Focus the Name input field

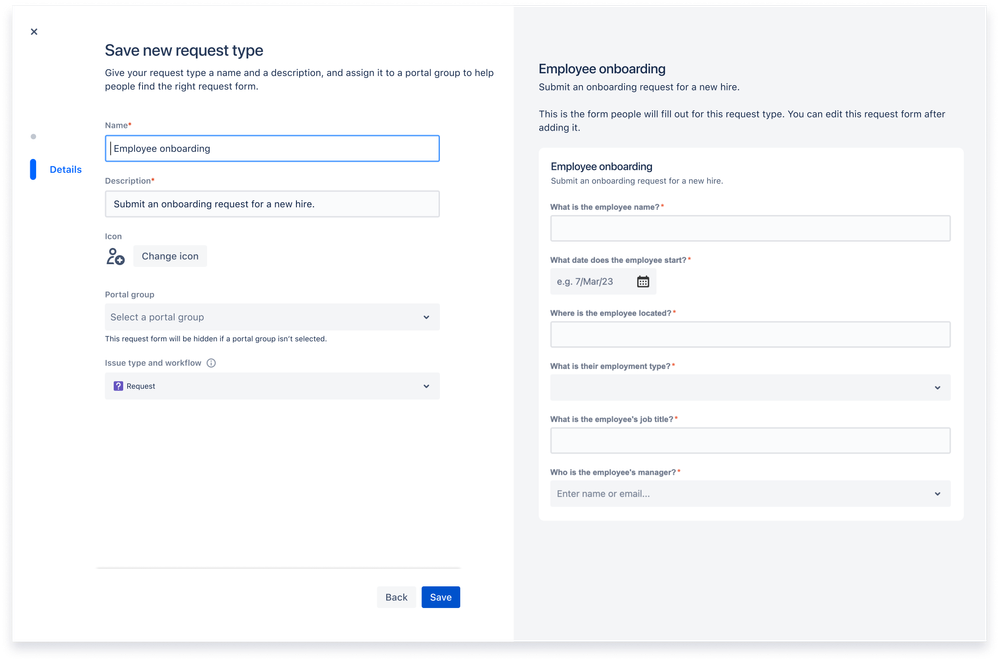pos(272,149)
